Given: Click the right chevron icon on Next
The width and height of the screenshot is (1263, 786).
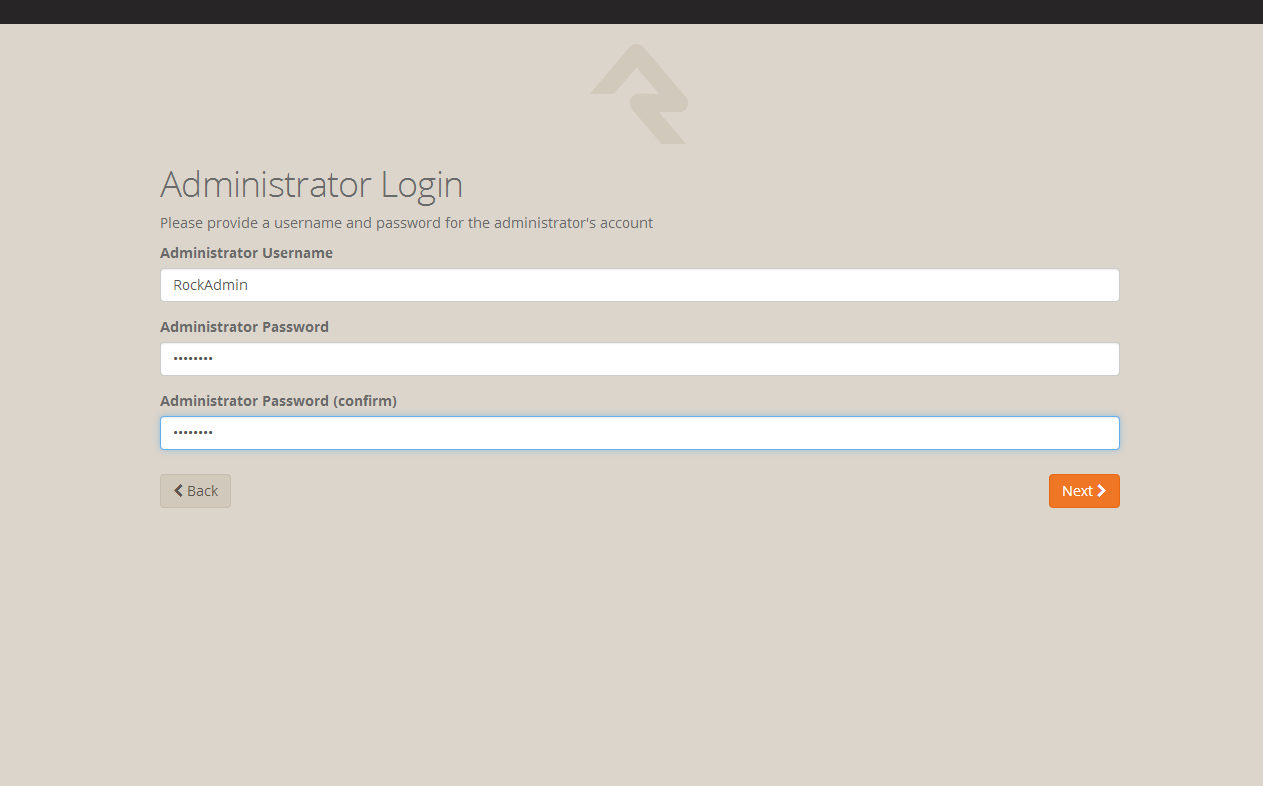Looking at the screenshot, I should click(1101, 491).
